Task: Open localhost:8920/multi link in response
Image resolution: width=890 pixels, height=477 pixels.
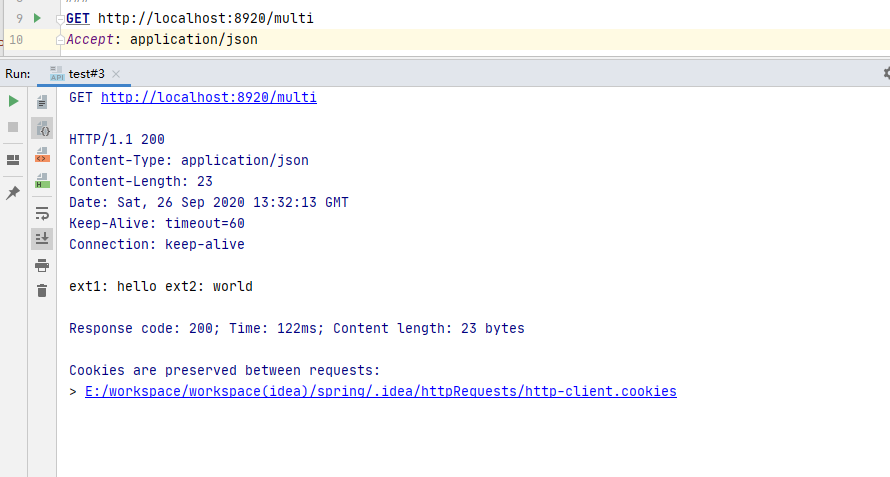Action: (208, 97)
